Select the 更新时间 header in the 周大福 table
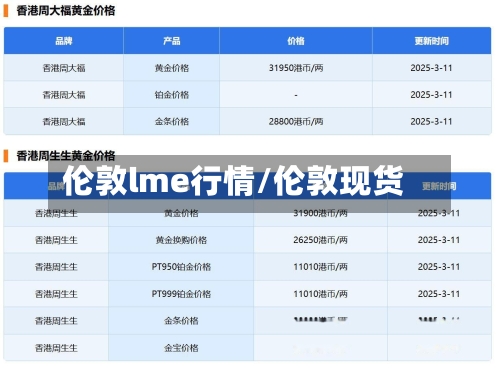500x368 pixels. coord(432,41)
